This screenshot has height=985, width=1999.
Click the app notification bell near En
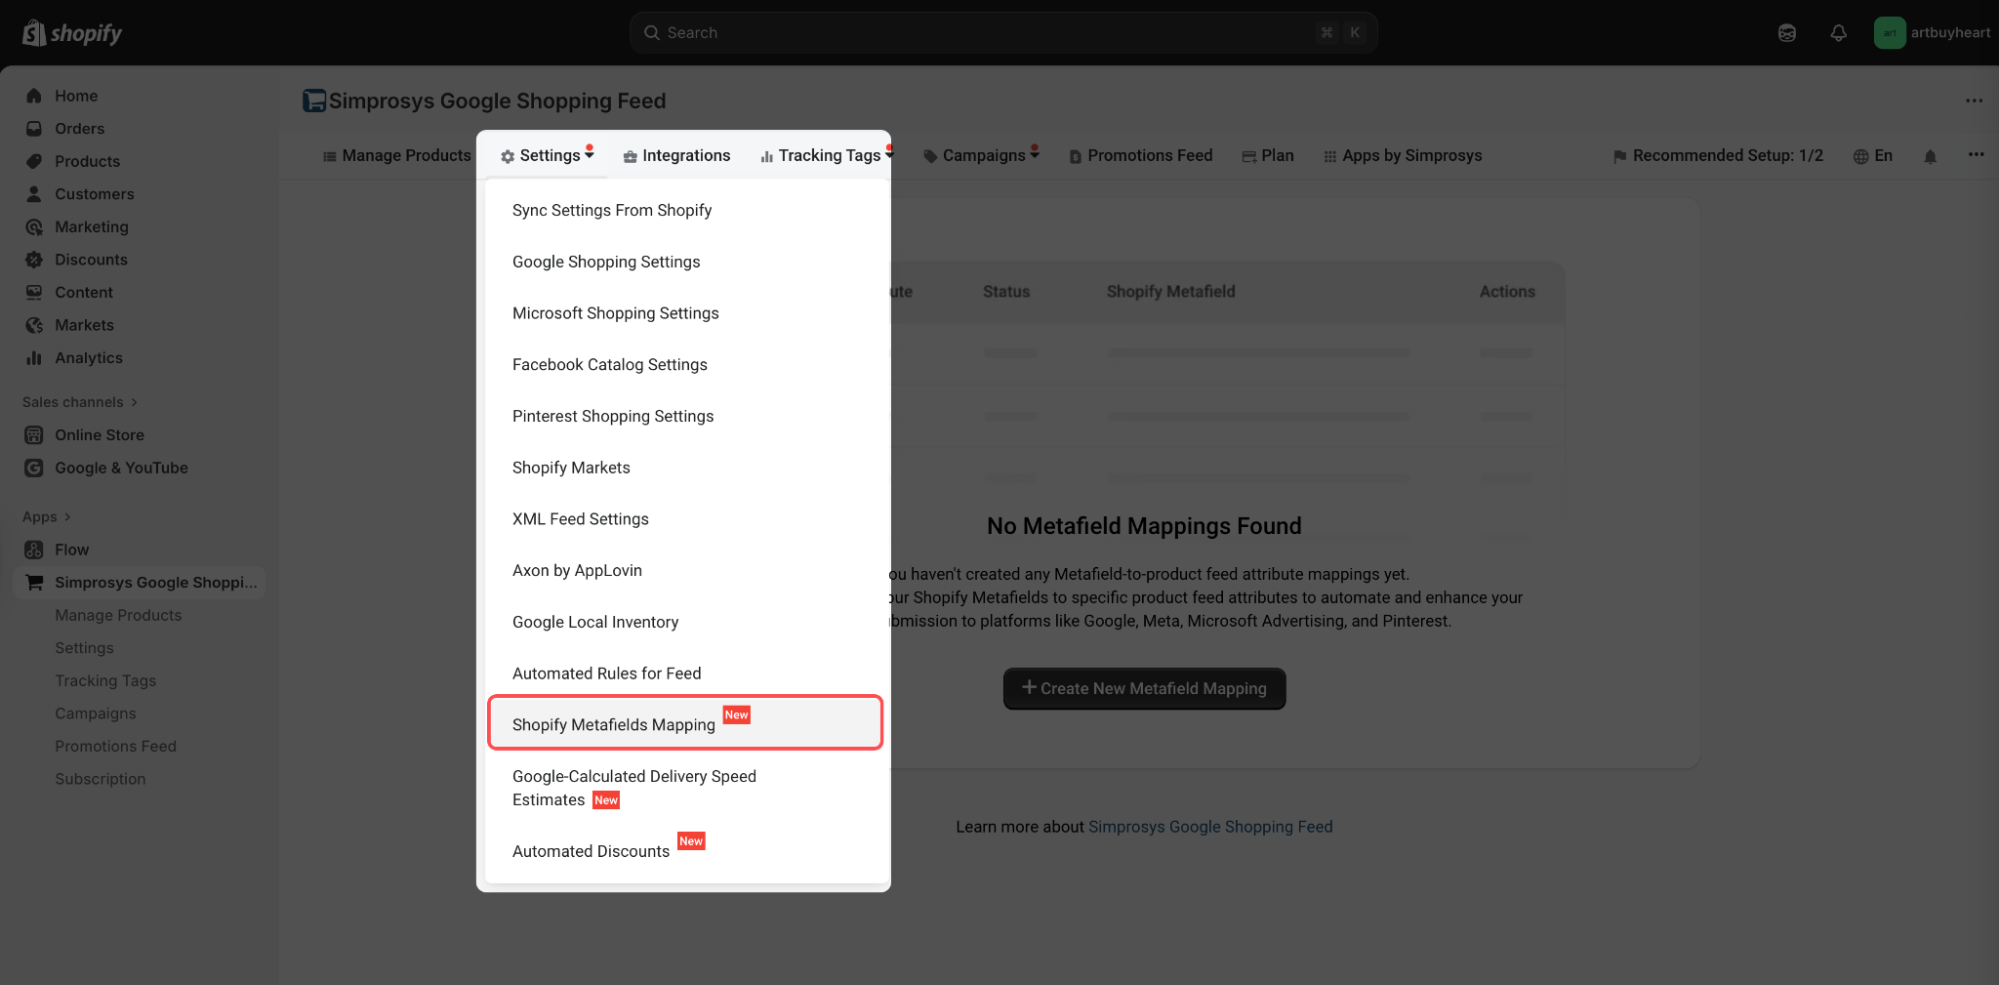tap(1930, 156)
